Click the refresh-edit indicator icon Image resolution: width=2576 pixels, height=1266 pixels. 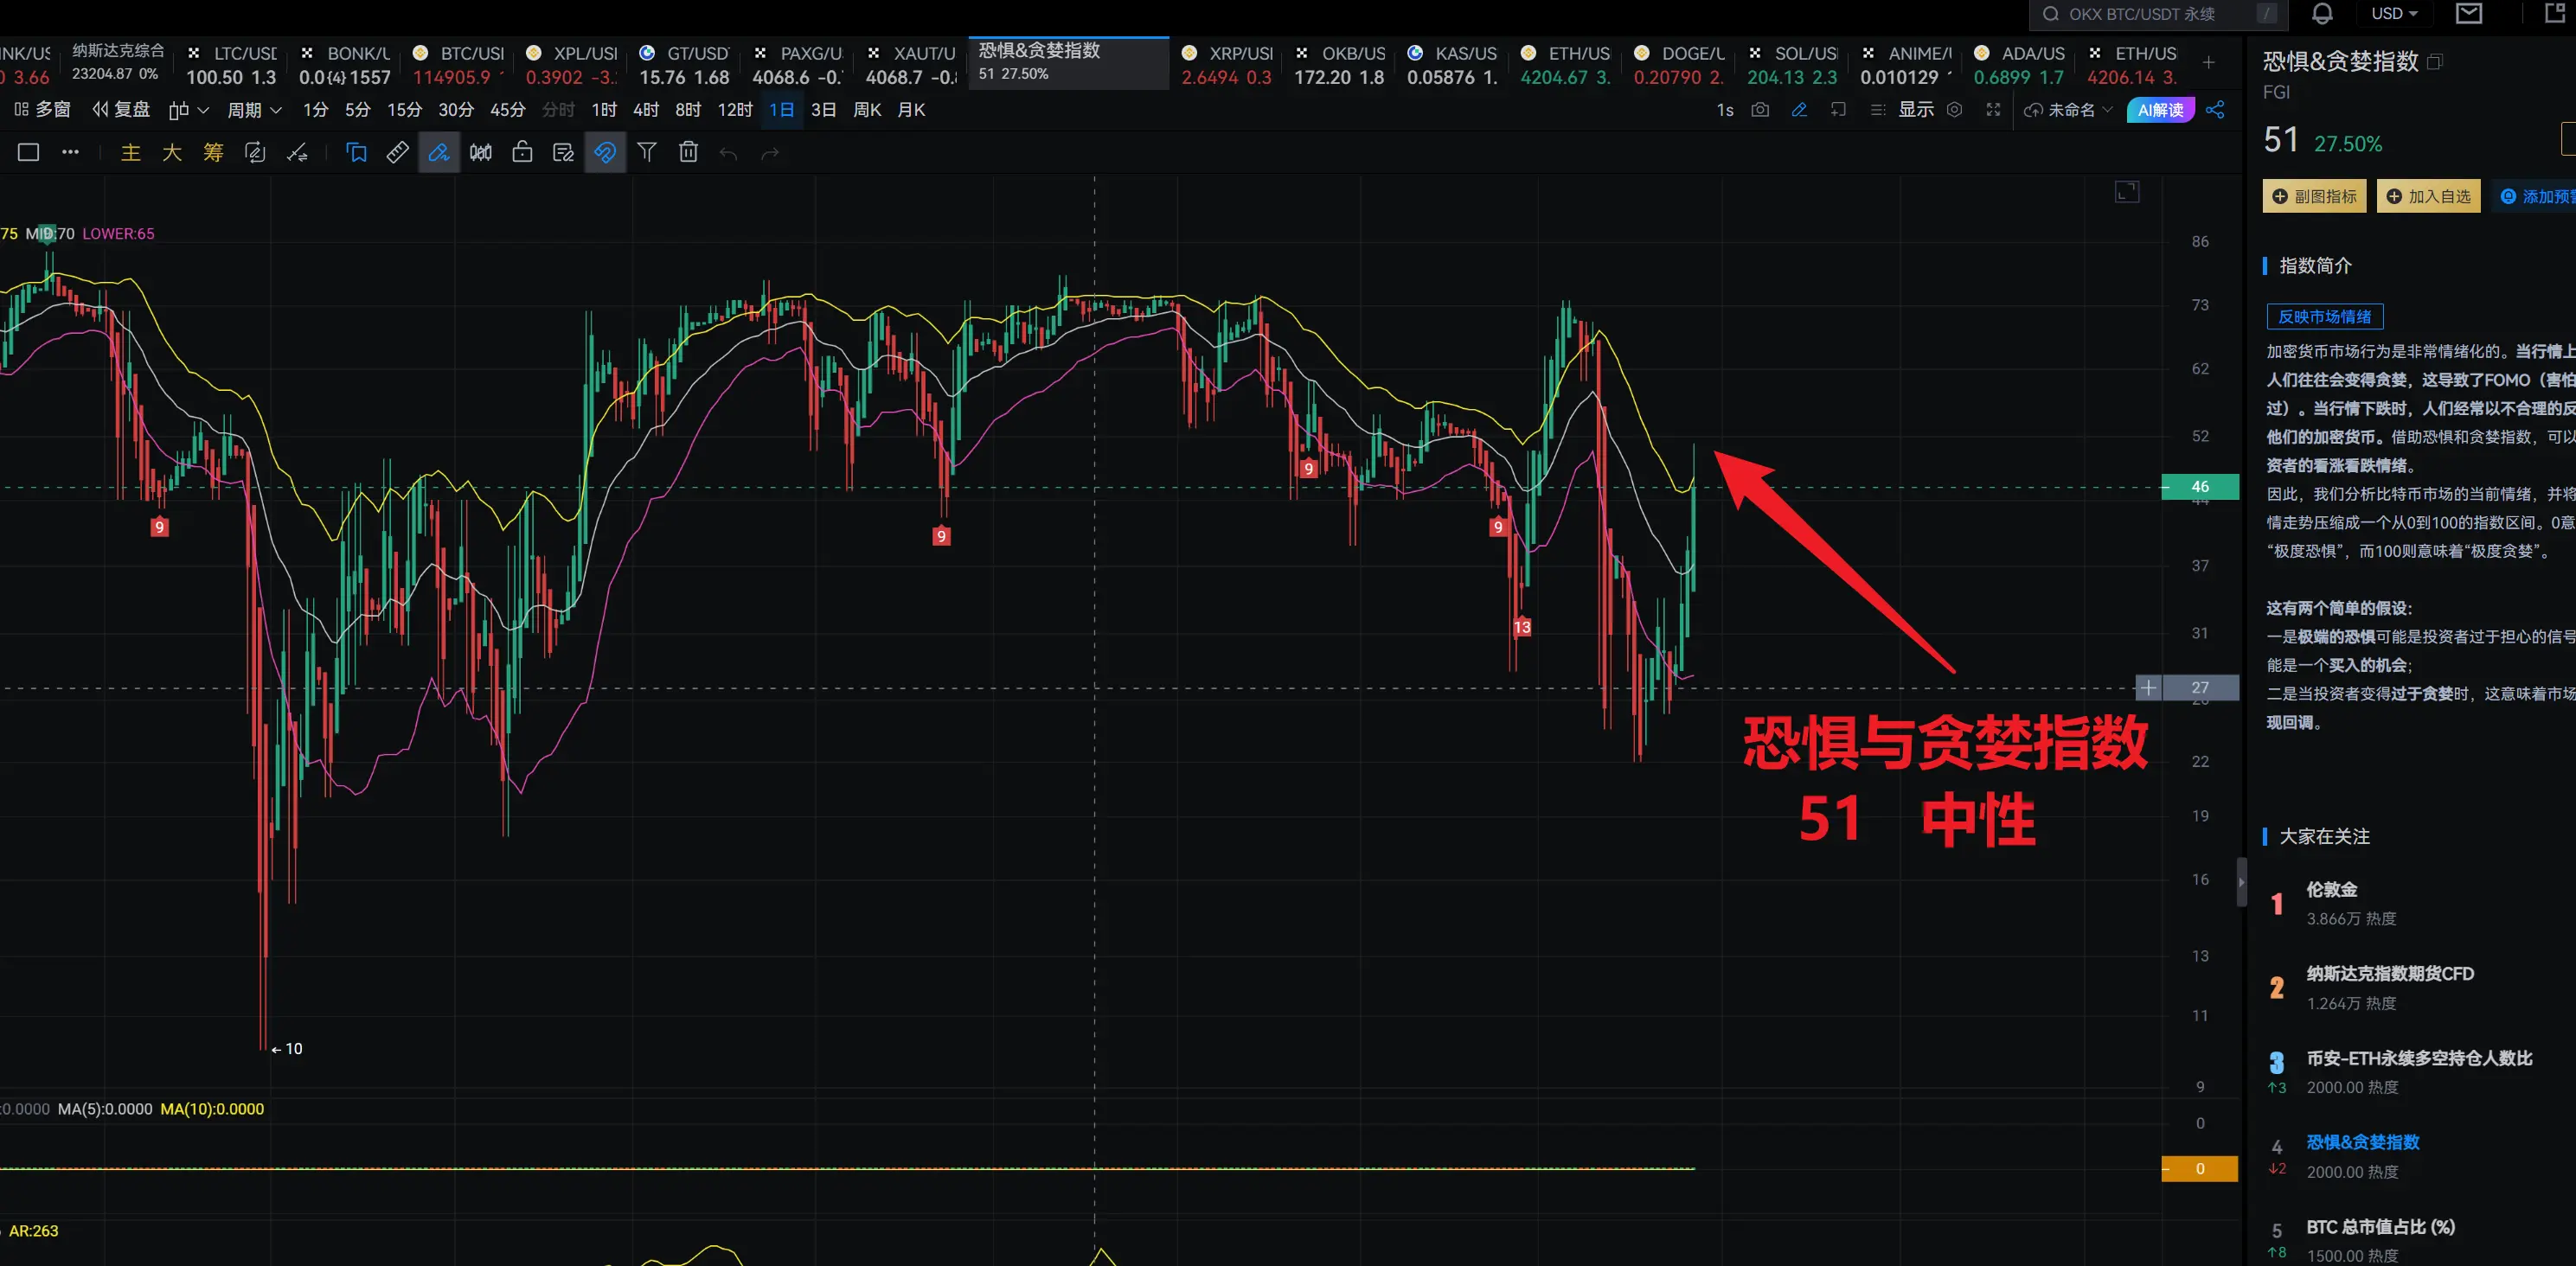[x=255, y=152]
